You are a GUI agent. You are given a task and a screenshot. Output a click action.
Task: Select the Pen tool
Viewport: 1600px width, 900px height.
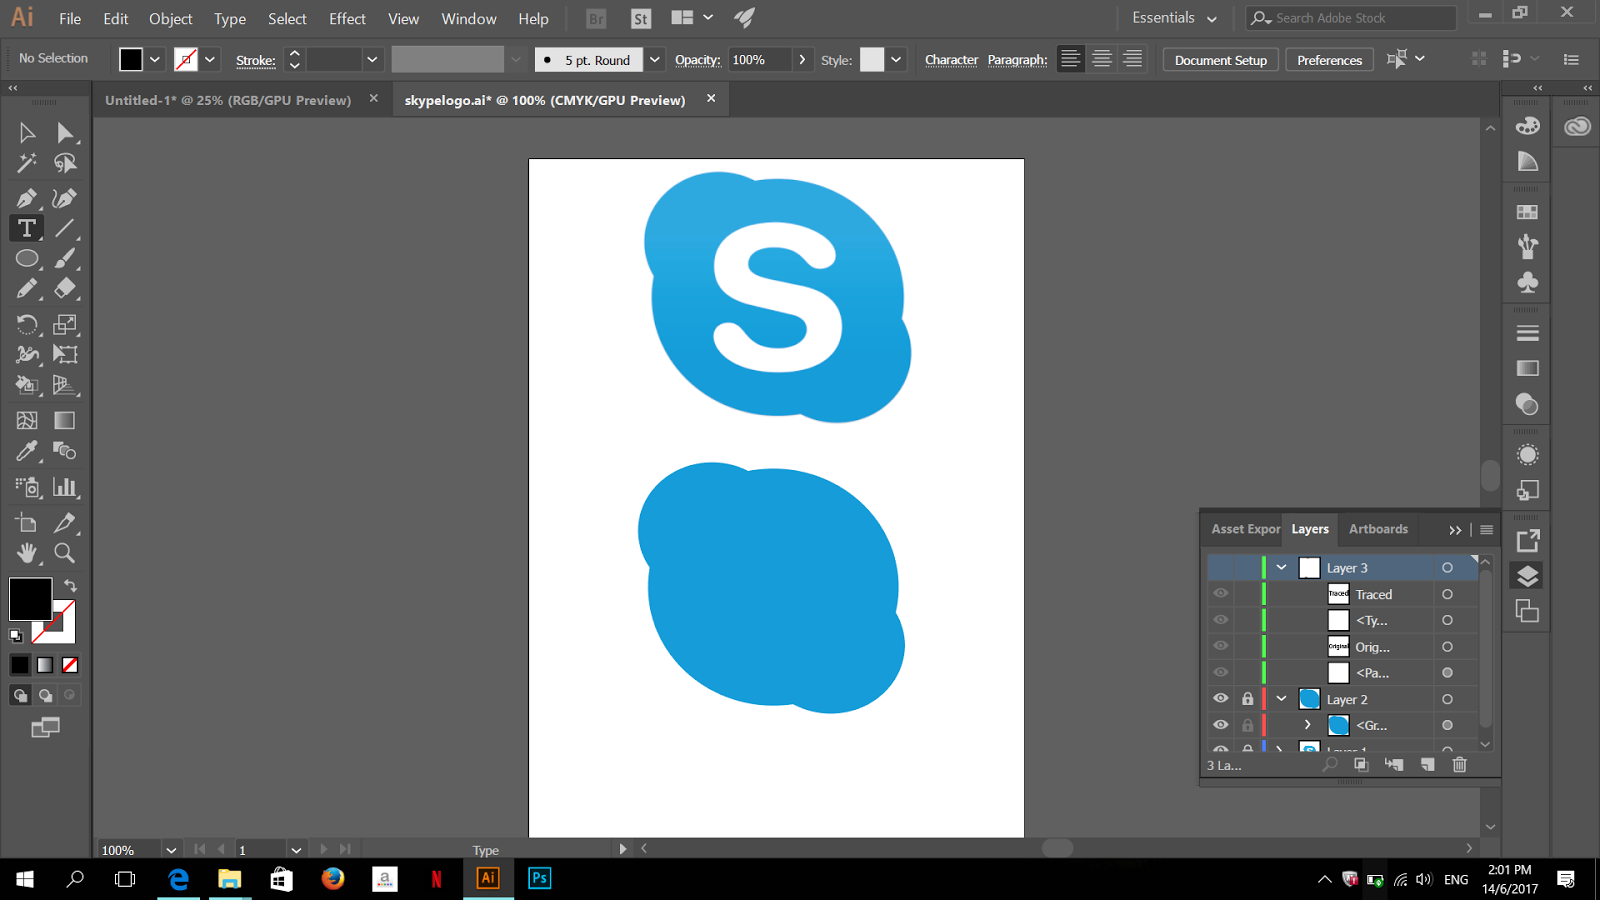point(27,198)
